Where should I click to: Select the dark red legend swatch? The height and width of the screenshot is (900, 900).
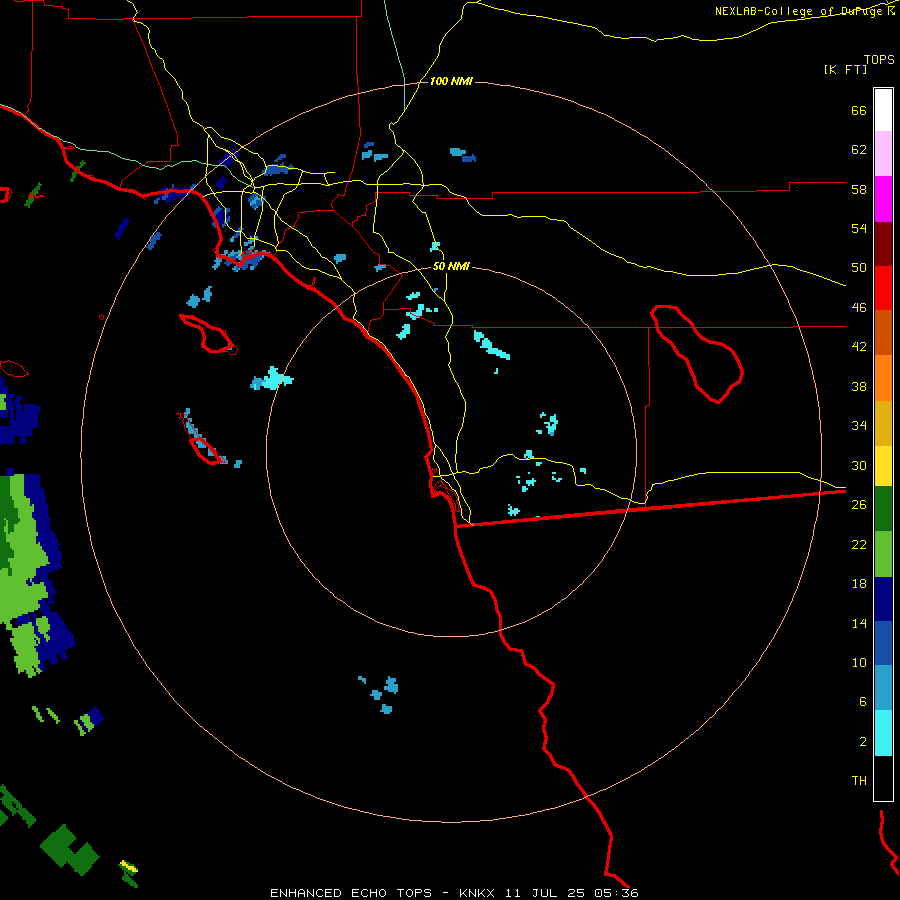[883, 245]
